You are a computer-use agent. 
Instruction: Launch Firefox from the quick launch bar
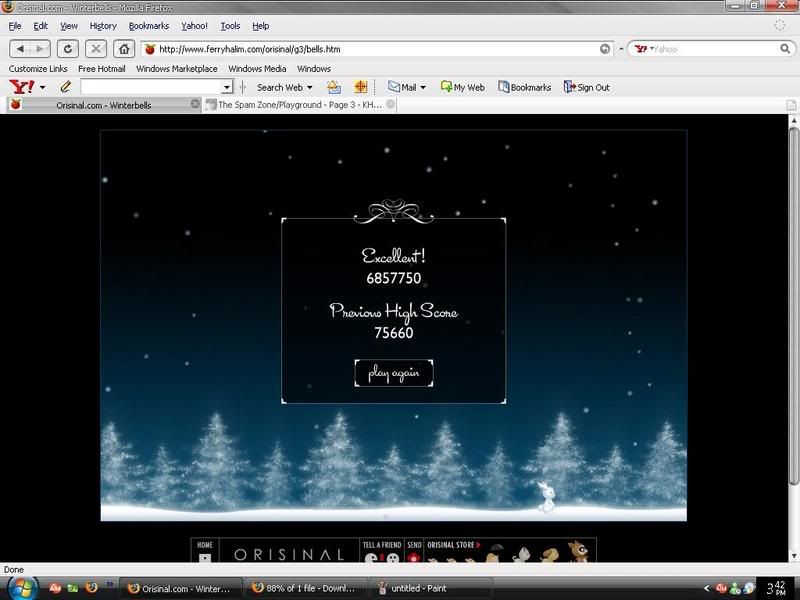(91, 588)
